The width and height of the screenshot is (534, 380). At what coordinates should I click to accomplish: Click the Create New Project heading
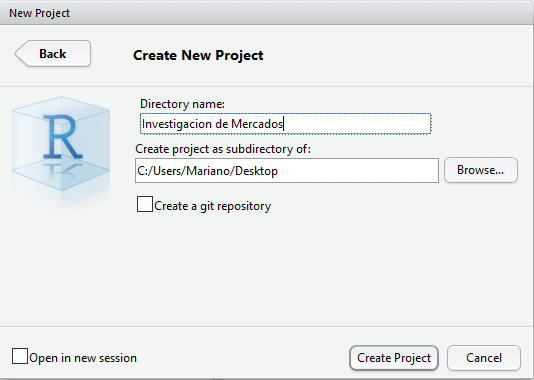[198, 55]
